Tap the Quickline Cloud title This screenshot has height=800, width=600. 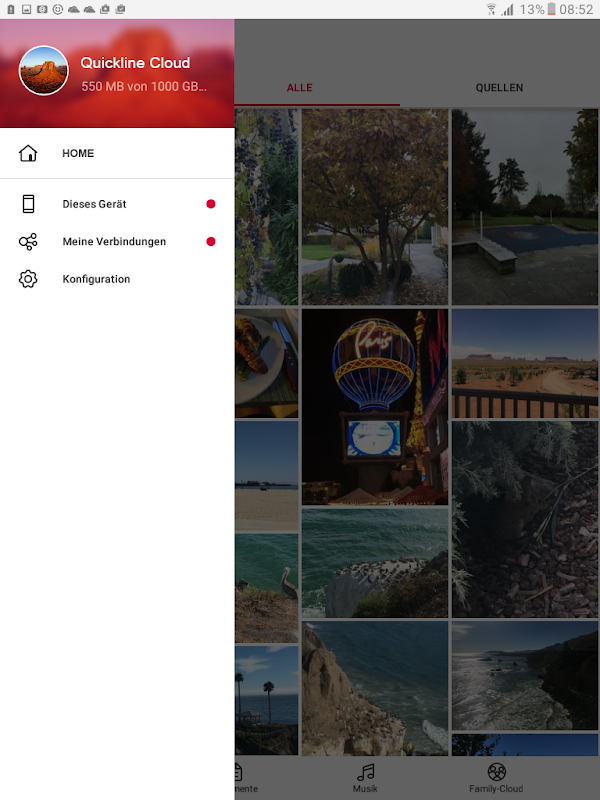(135, 63)
